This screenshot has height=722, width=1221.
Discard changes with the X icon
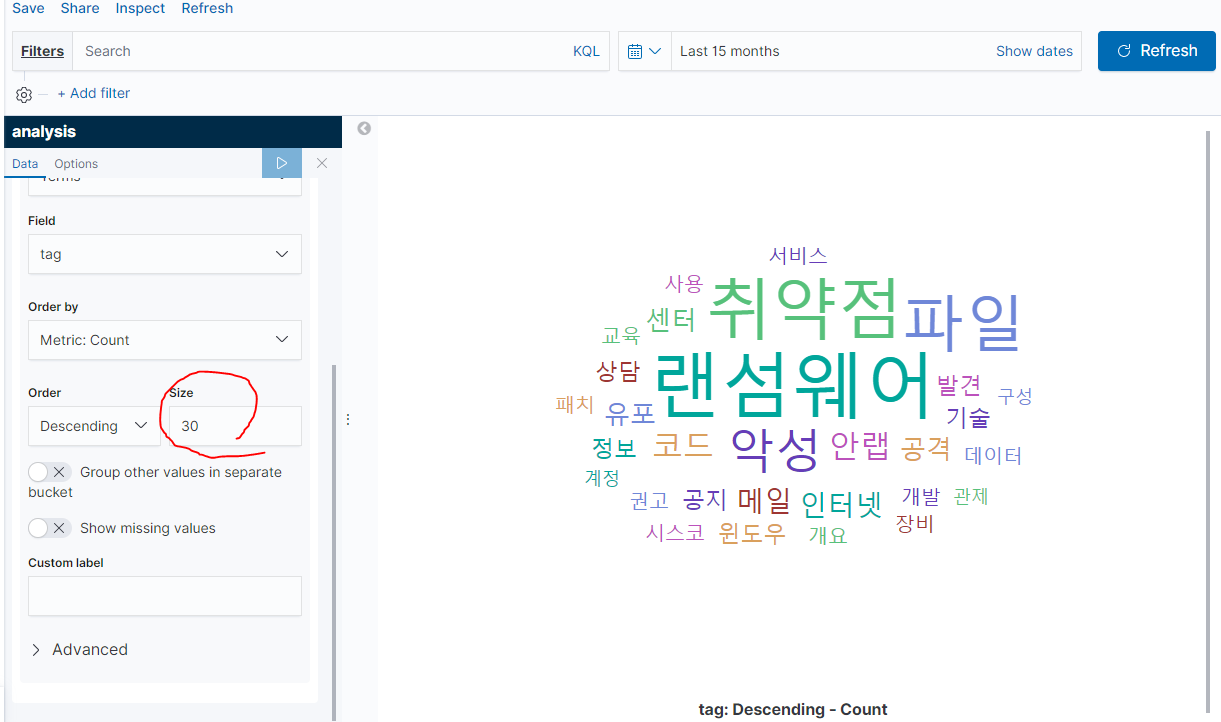tap(322, 163)
